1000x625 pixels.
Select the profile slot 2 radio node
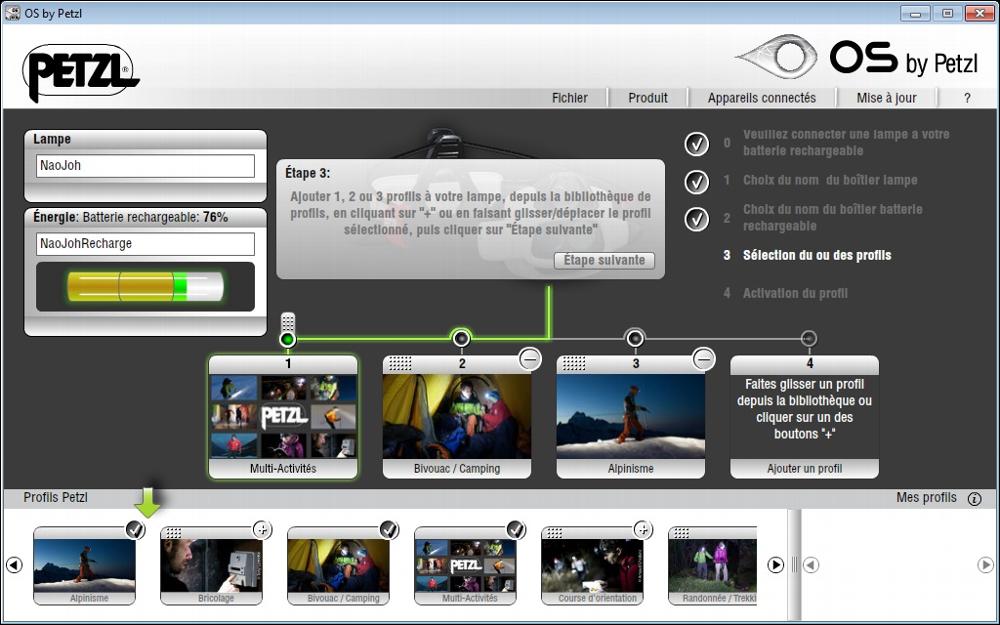click(x=461, y=339)
